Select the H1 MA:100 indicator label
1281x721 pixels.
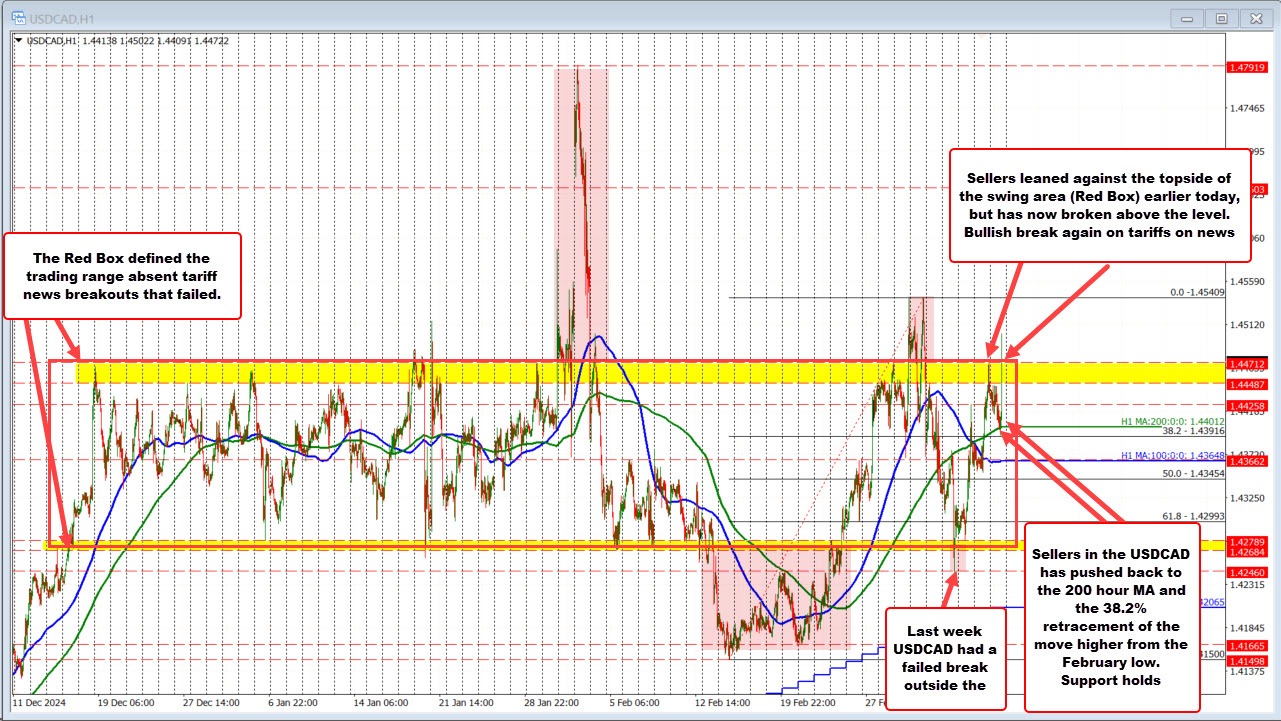(1170, 455)
